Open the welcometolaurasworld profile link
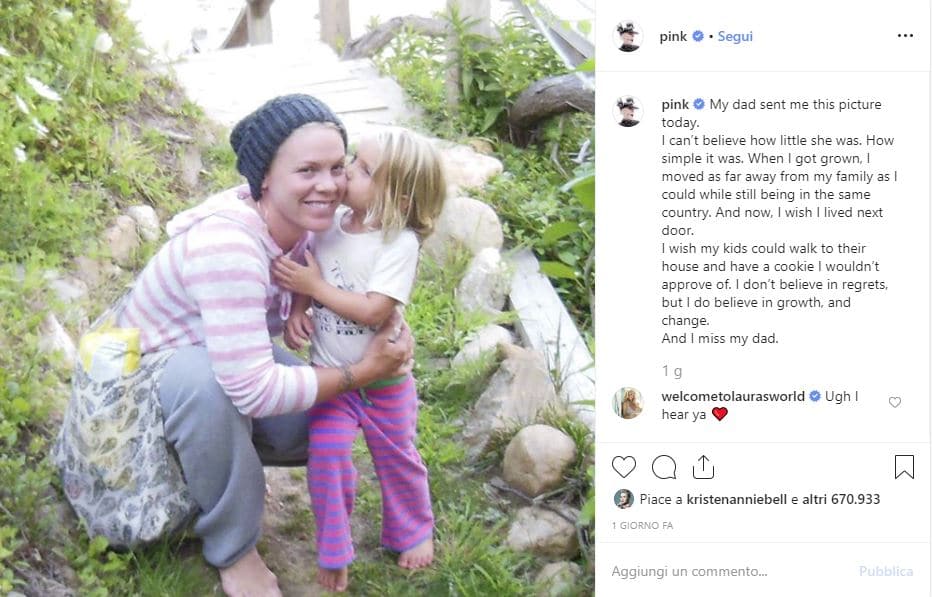Image resolution: width=932 pixels, height=597 pixels. pyautogui.click(x=733, y=396)
